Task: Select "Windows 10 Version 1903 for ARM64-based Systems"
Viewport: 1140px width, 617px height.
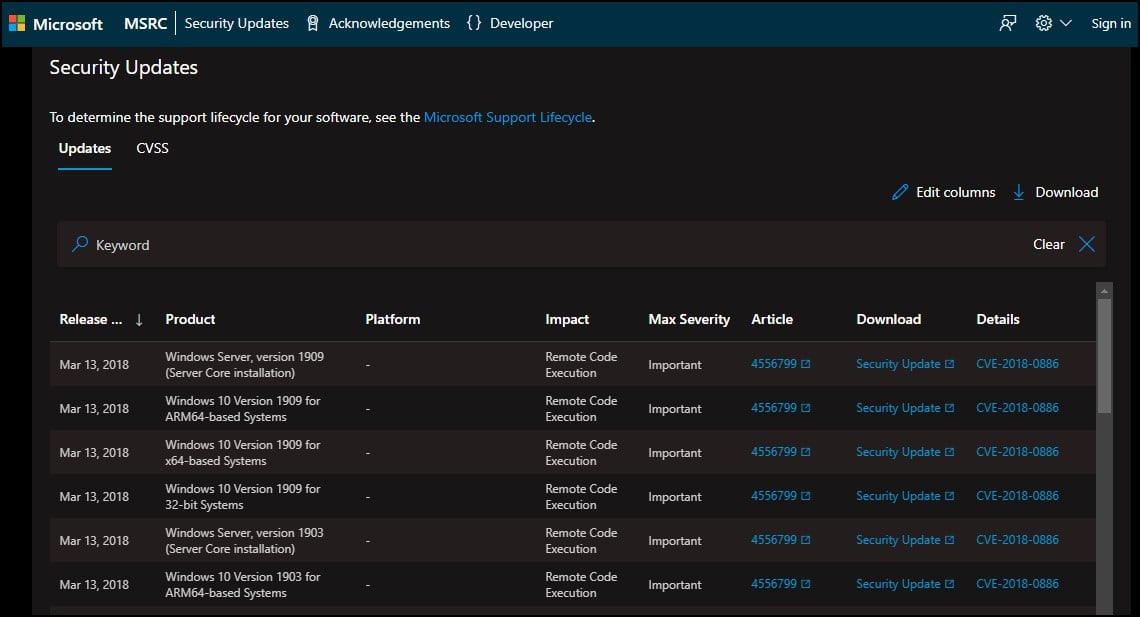Action: [243, 585]
